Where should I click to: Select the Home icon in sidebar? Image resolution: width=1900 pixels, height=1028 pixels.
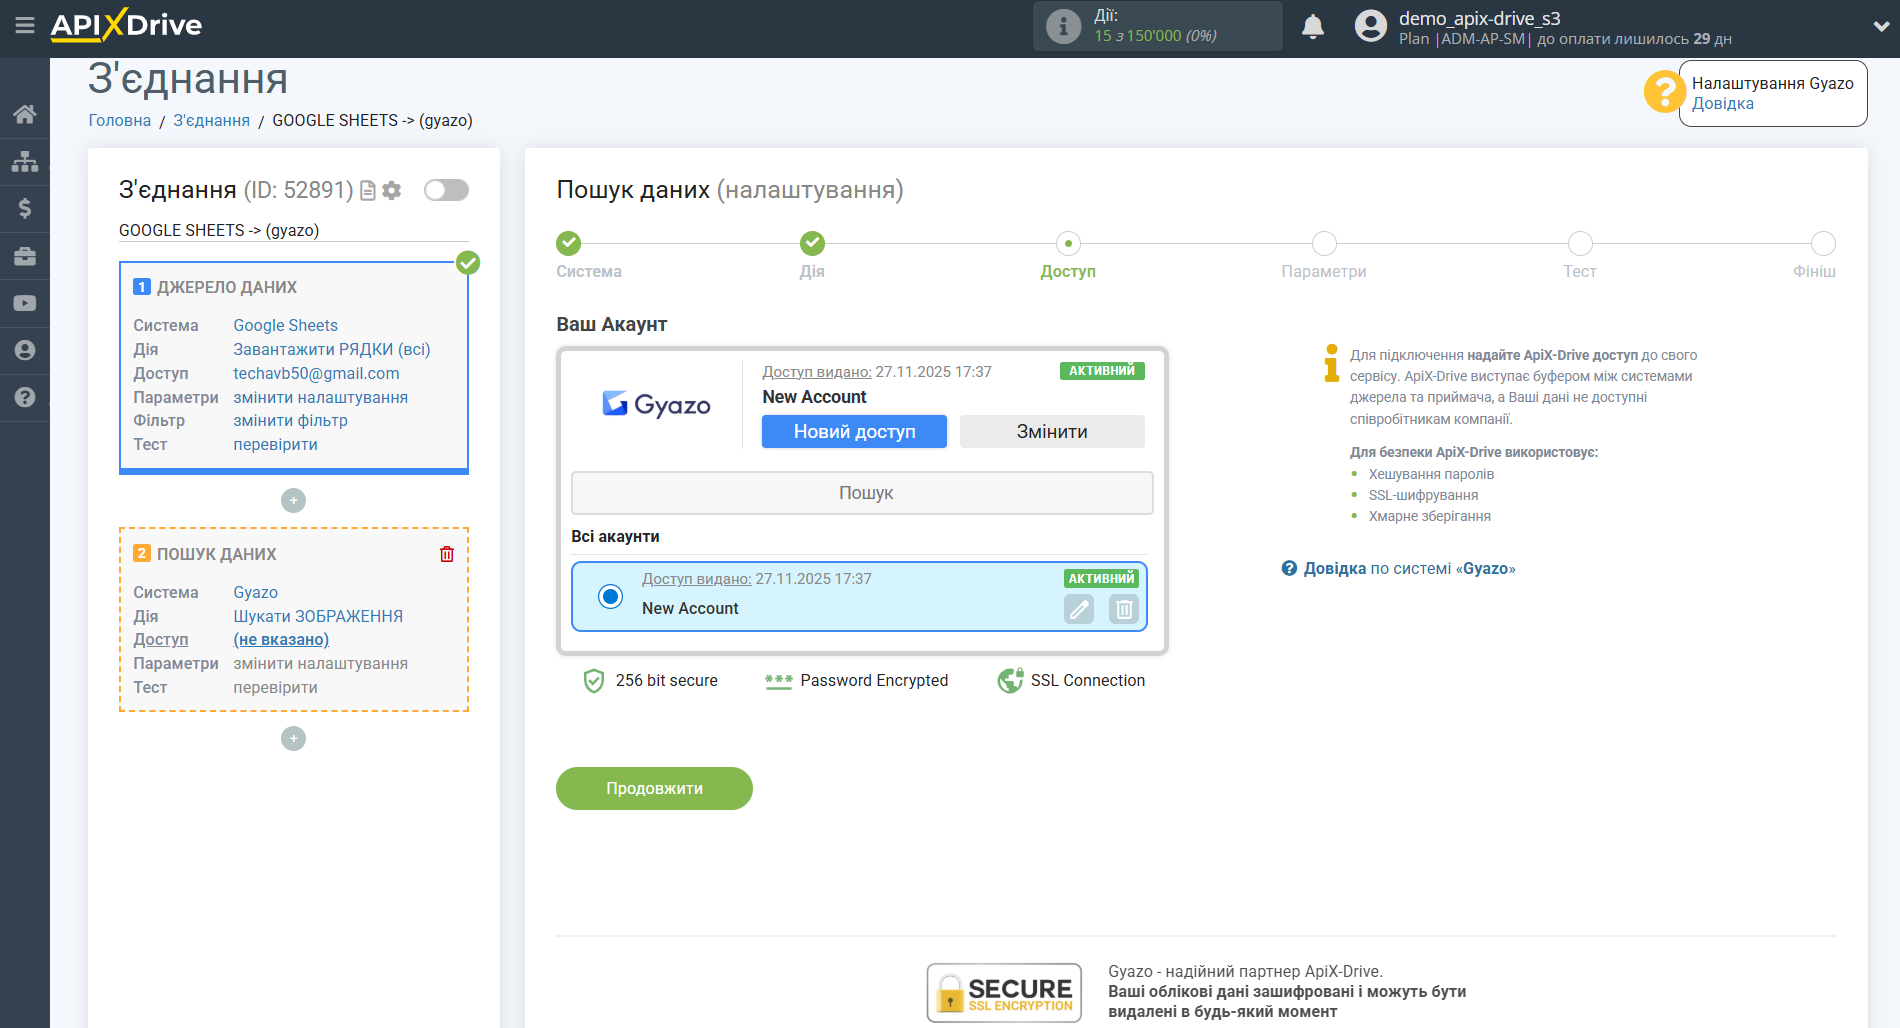(25, 114)
